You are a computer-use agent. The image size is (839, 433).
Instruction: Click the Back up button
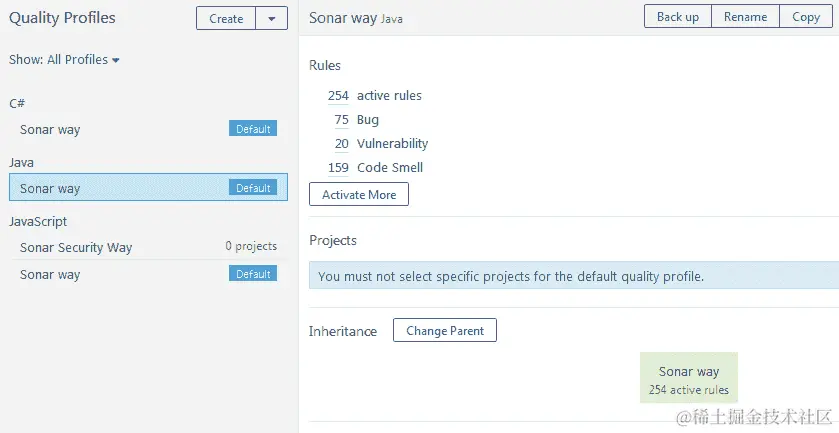coord(677,17)
